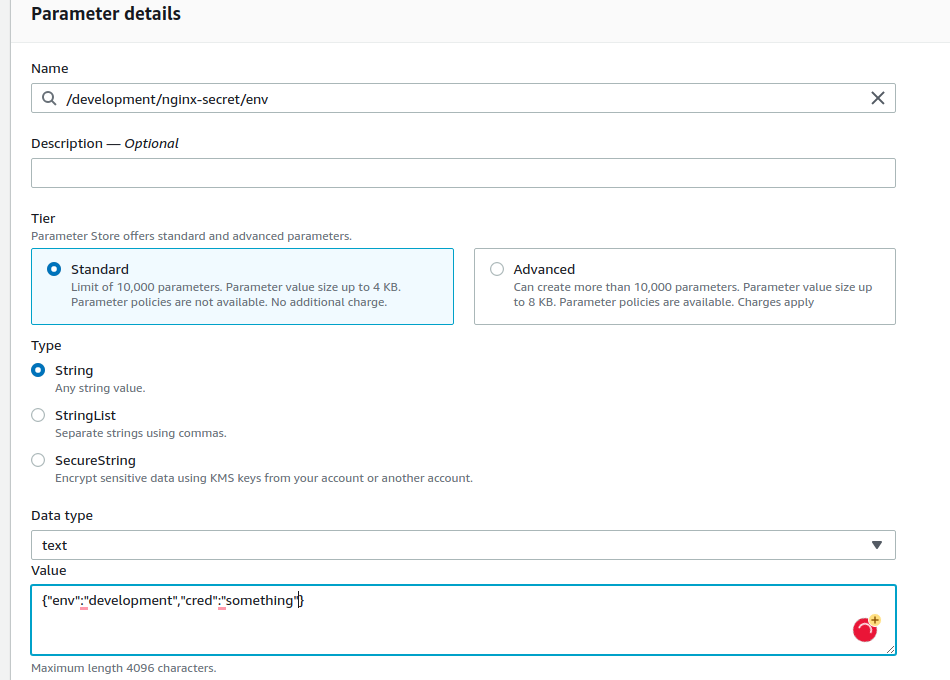Expand the Data type dropdown arrow
Viewport: 950px width, 680px height.
877,545
